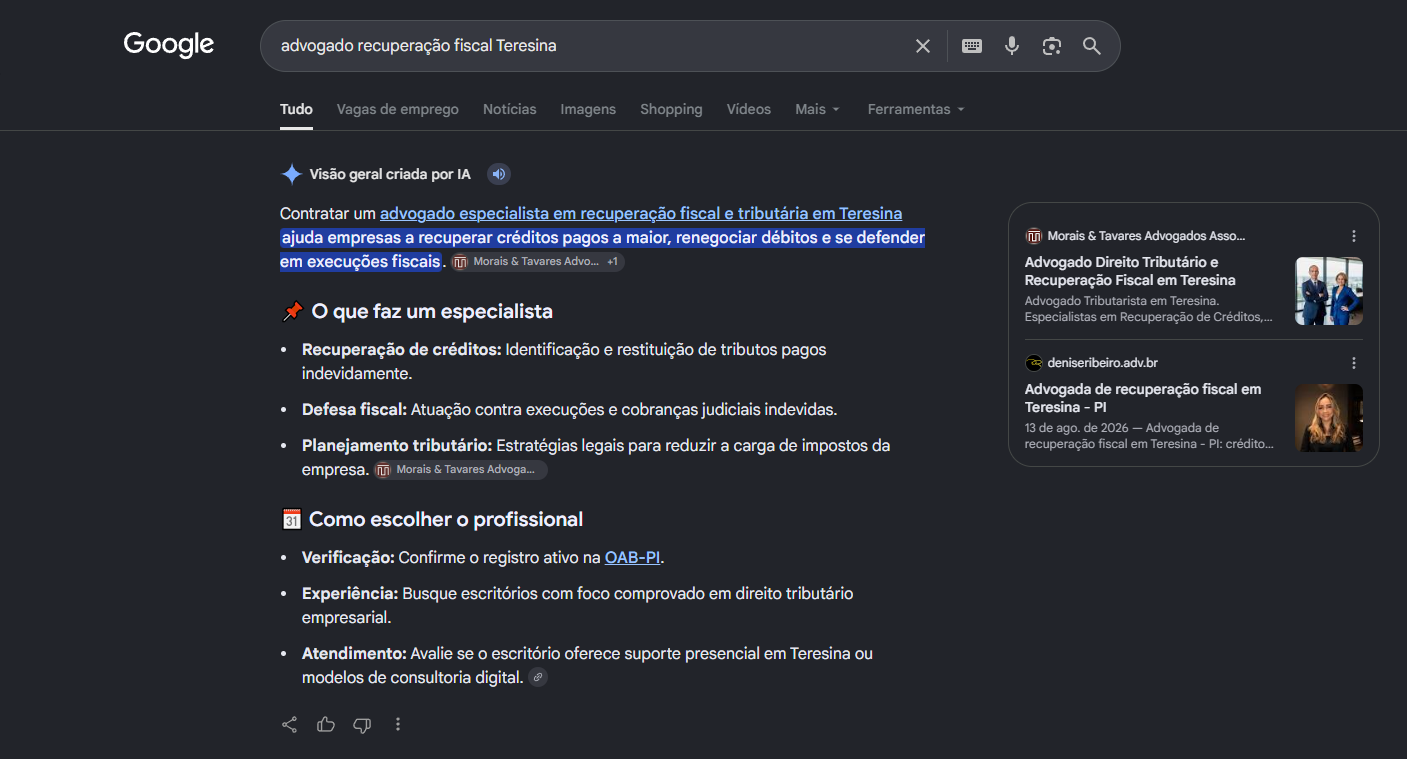Listen to the AI overview speaker icon

pyautogui.click(x=499, y=175)
